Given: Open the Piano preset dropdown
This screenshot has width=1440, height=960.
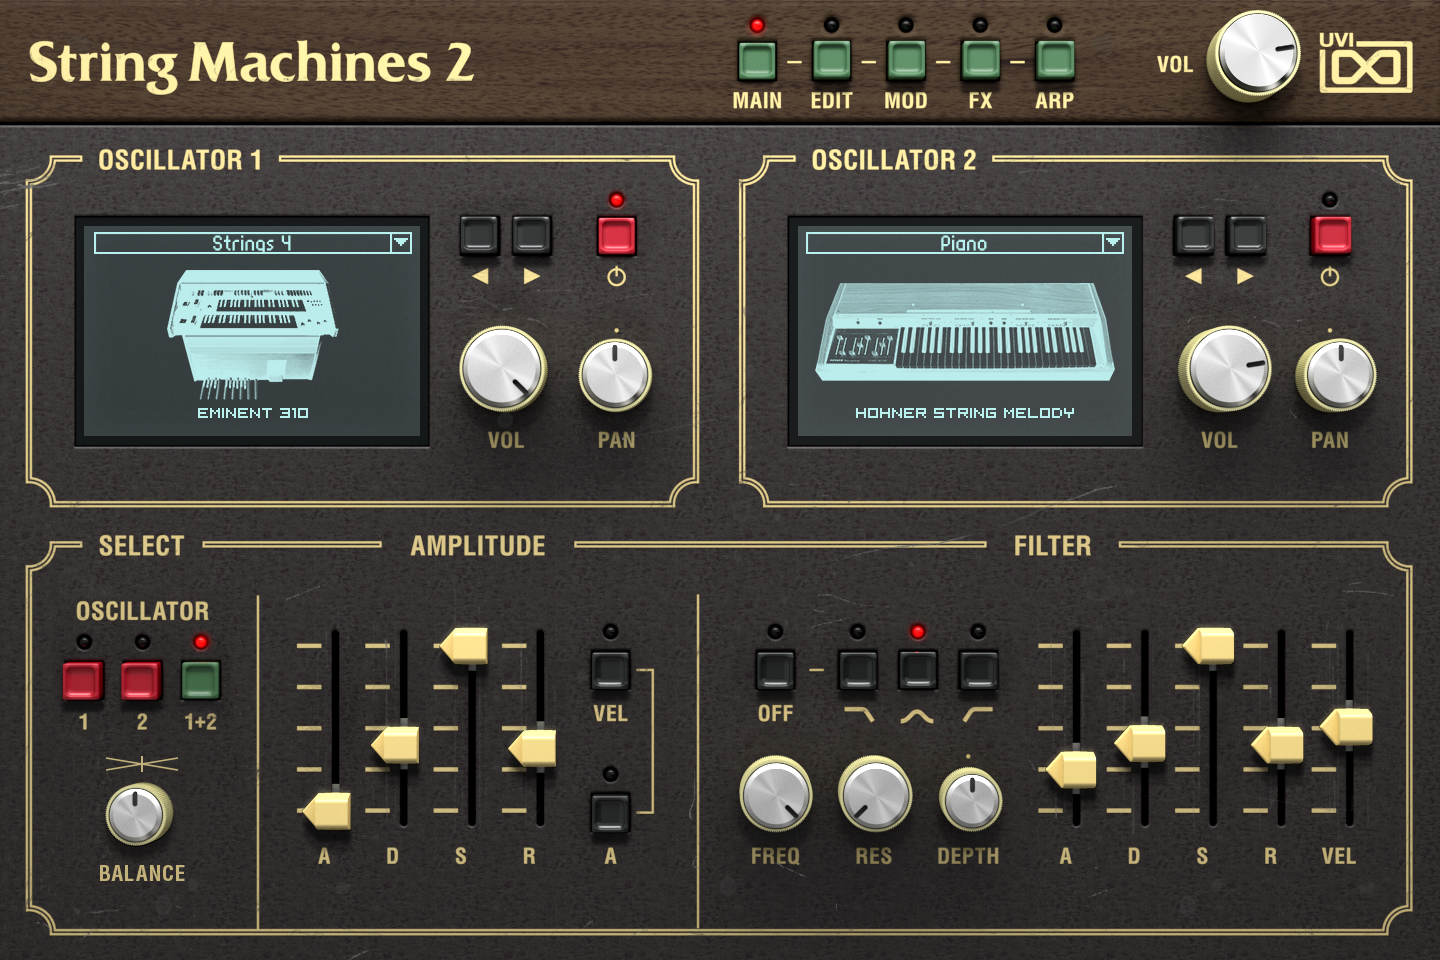Looking at the screenshot, I should coord(963,242).
